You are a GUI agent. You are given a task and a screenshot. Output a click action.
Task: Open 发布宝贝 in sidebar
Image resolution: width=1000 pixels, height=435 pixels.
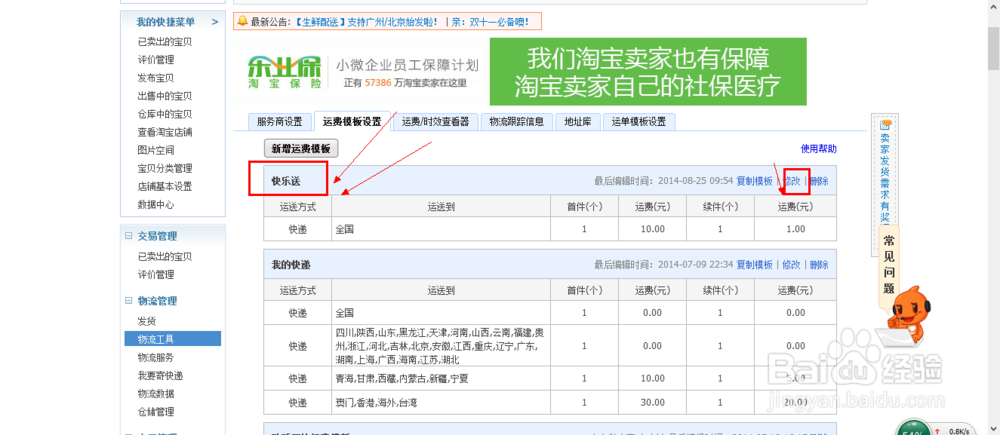pos(156,78)
